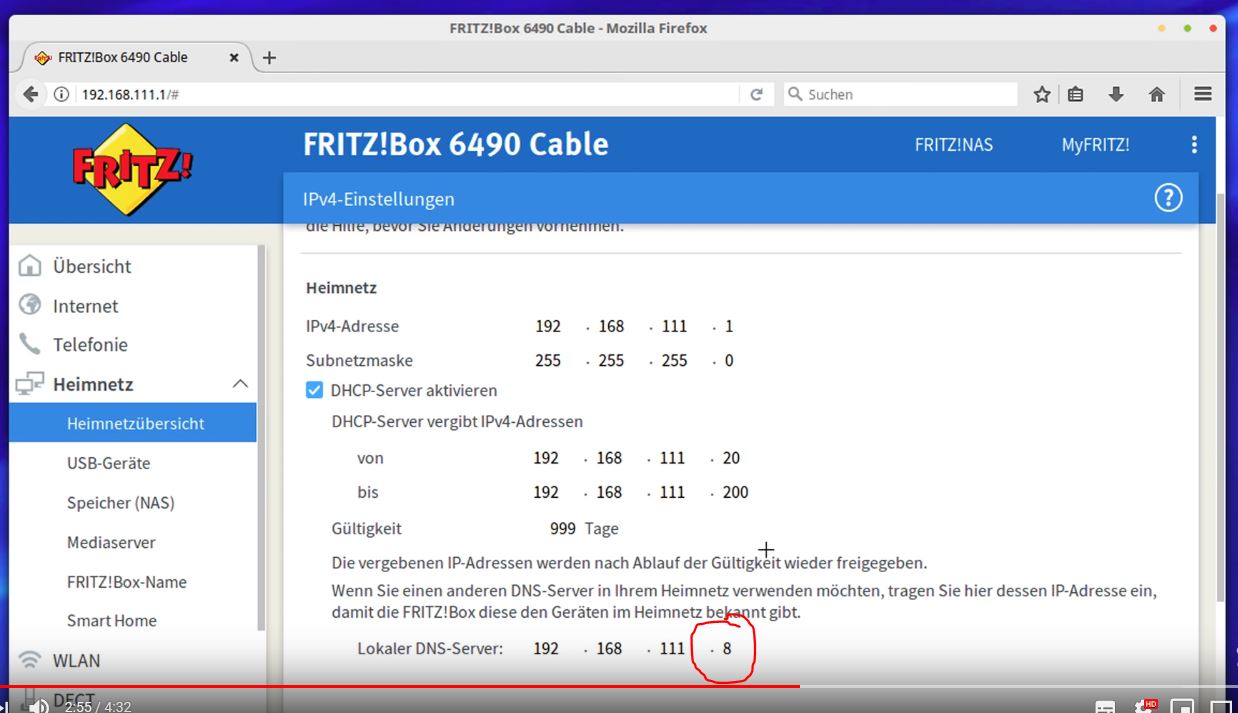The height and width of the screenshot is (713, 1238).
Task: Click DHCP 'von' last octet field 20
Action: [731, 458]
